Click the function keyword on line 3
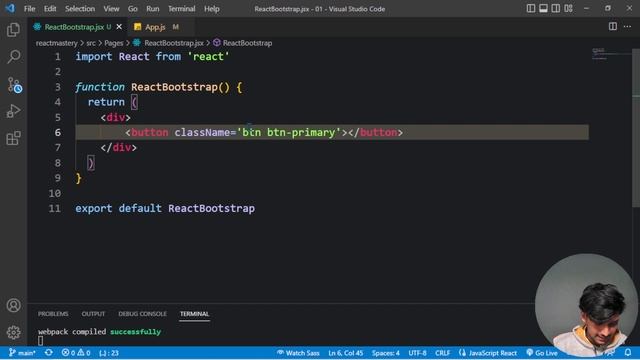This screenshot has height=360, width=640. pos(100,87)
